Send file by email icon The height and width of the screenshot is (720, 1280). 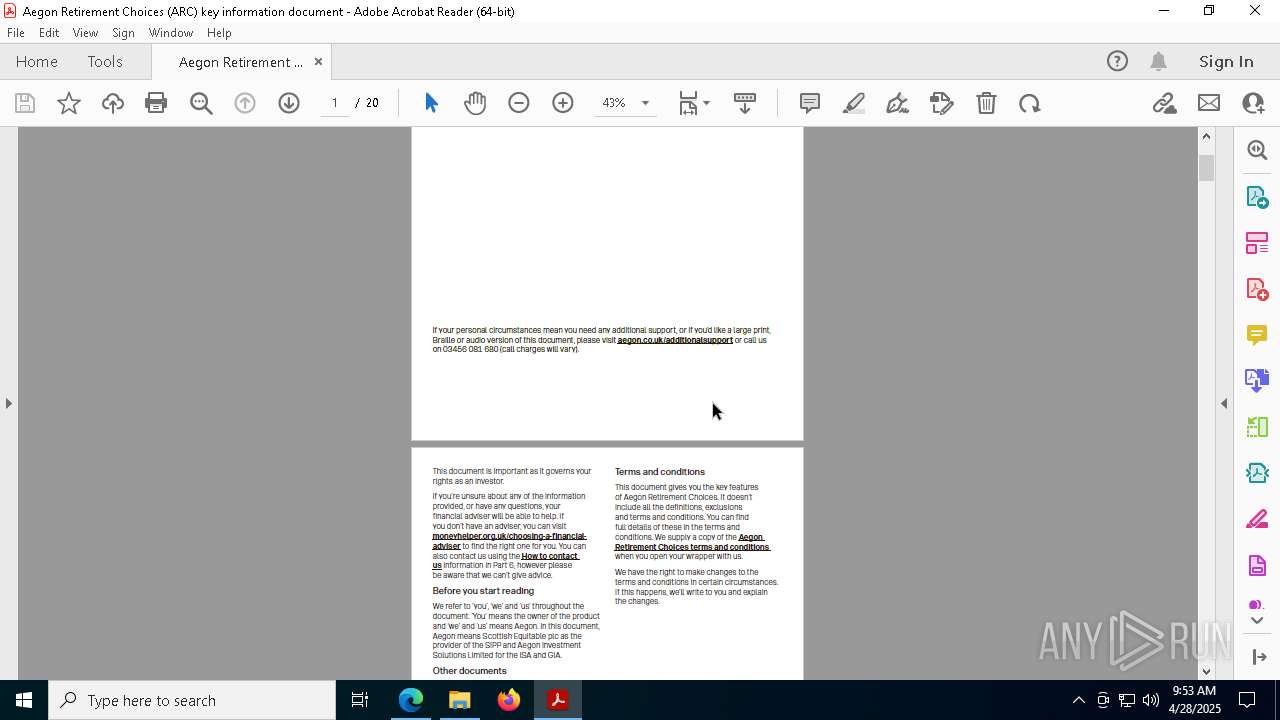[x=1209, y=103]
